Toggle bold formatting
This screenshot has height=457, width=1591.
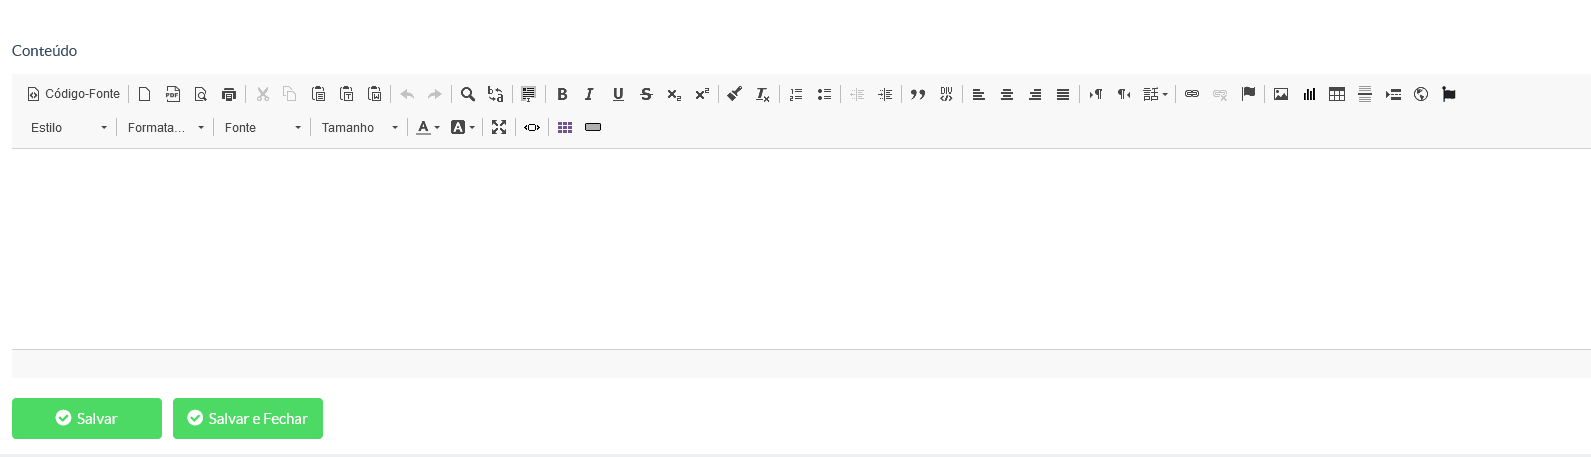[x=562, y=94]
